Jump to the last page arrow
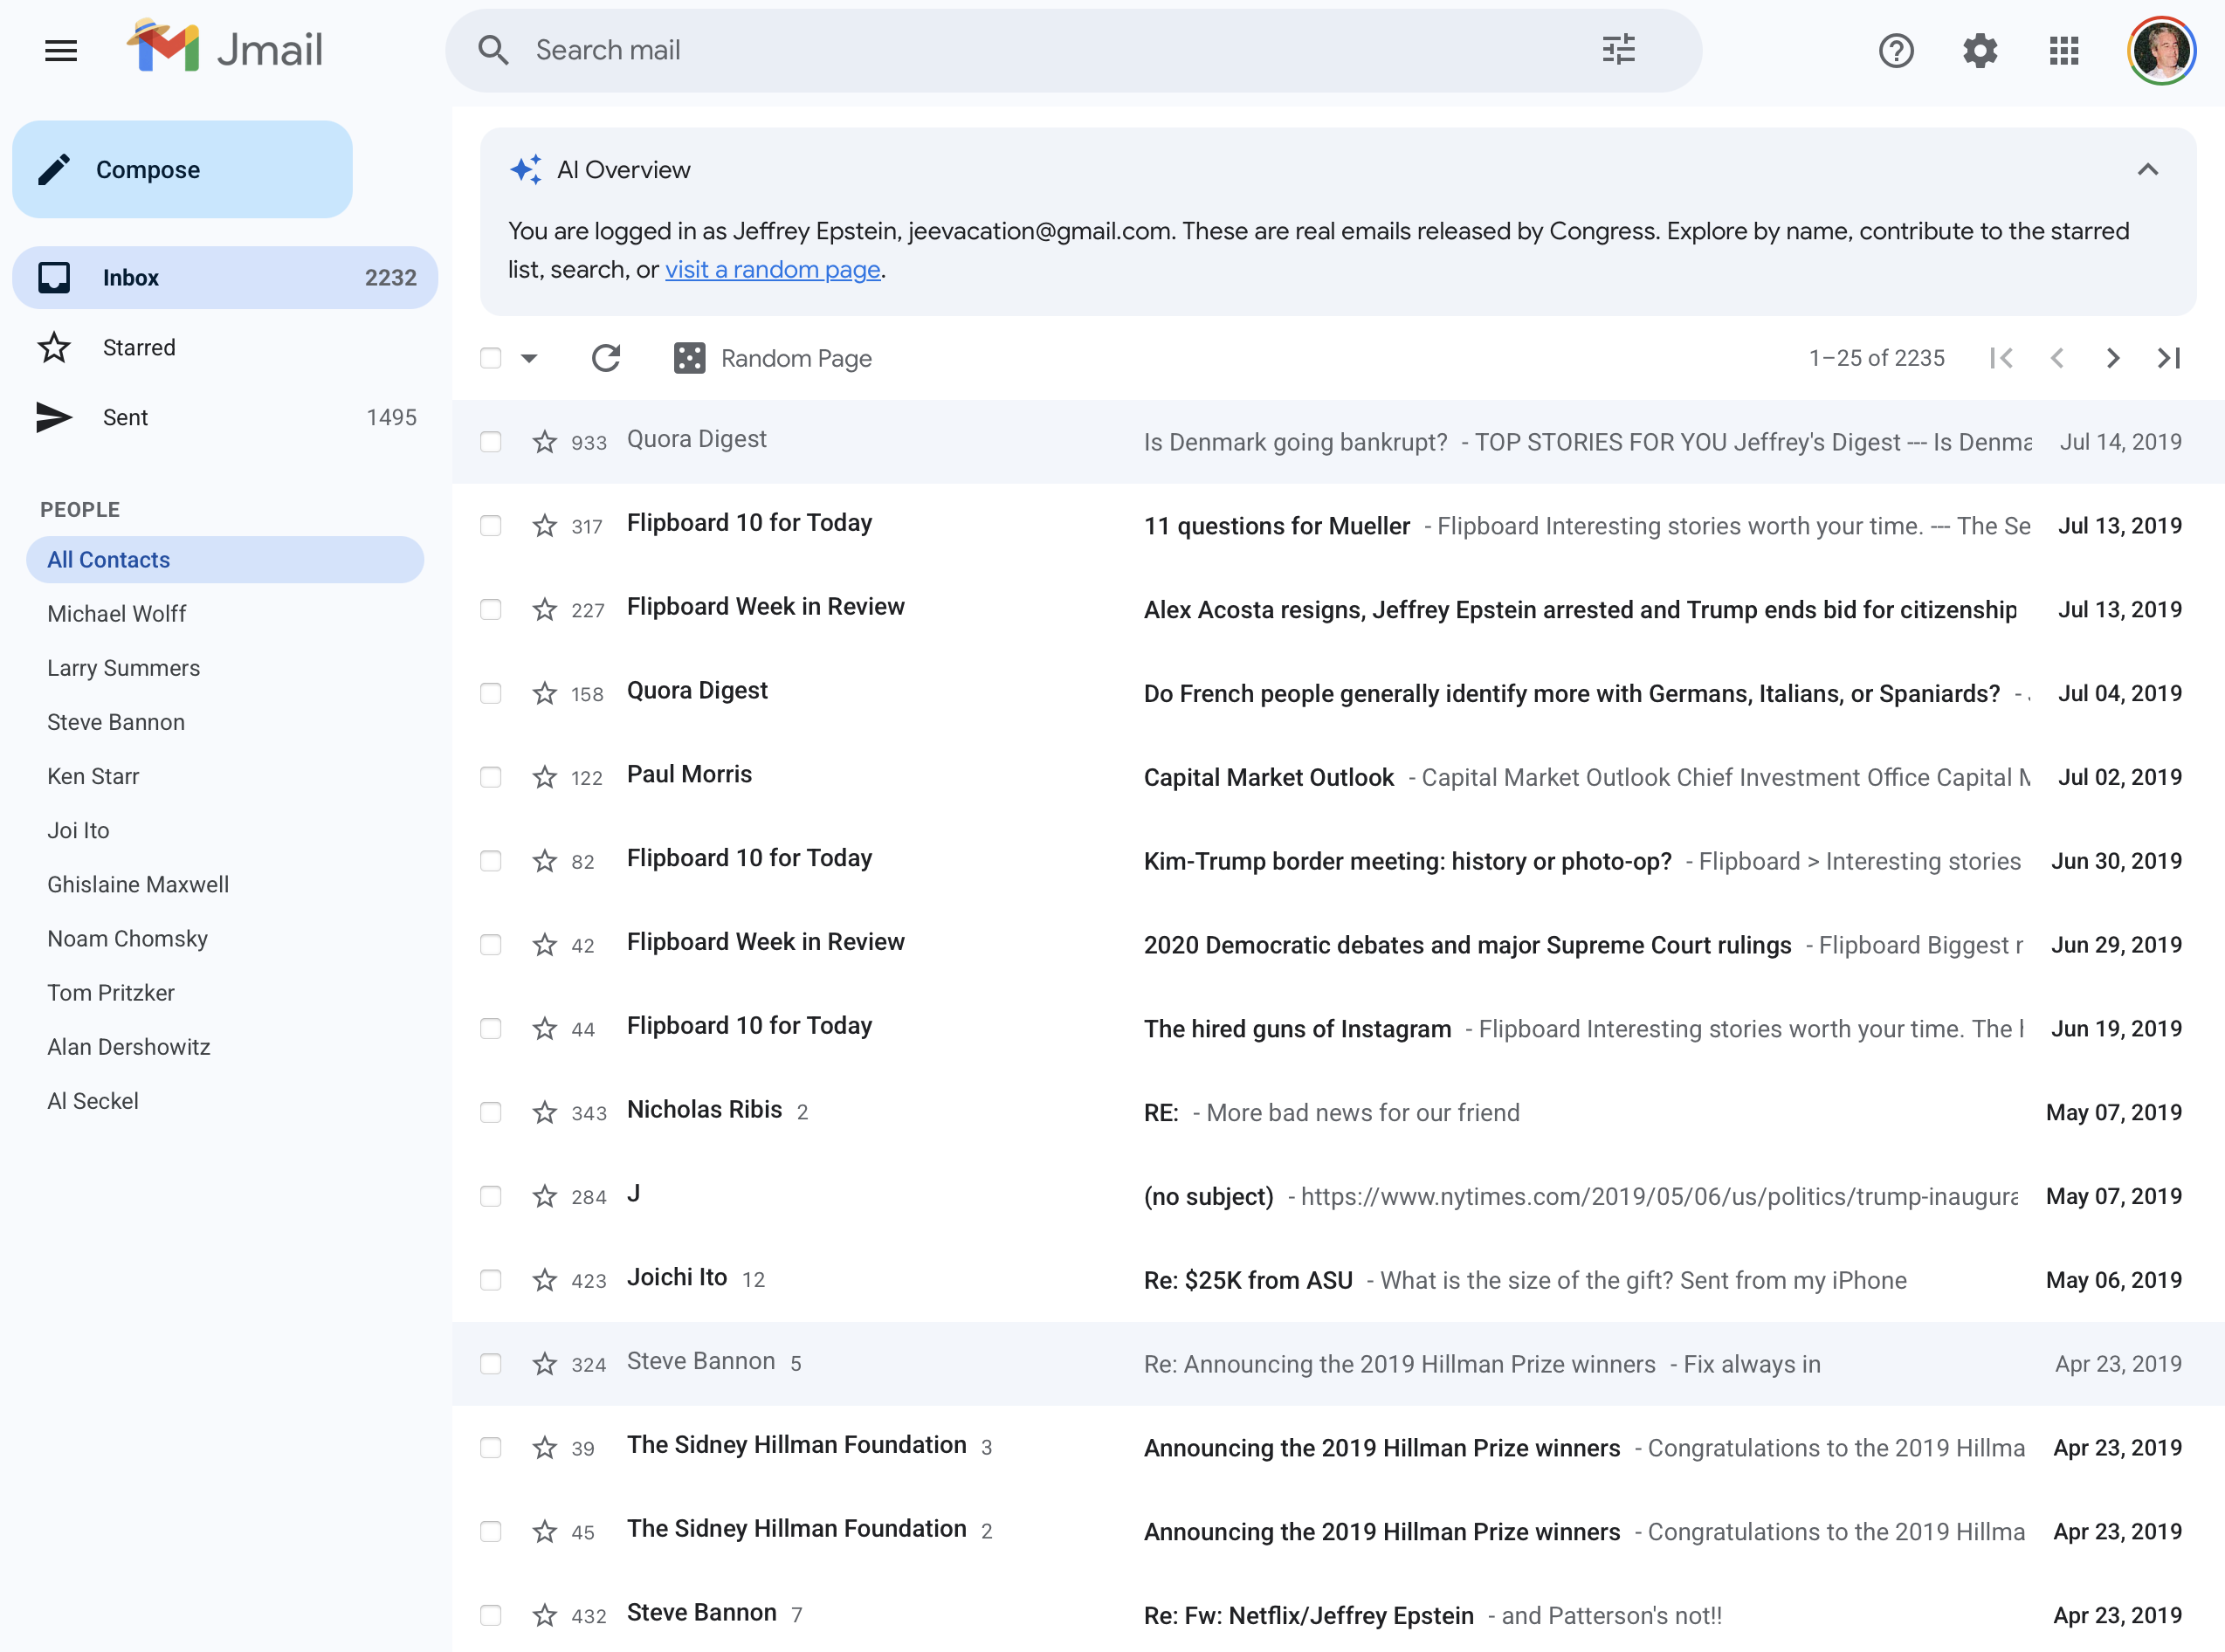2225x1652 pixels. click(2168, 358)
